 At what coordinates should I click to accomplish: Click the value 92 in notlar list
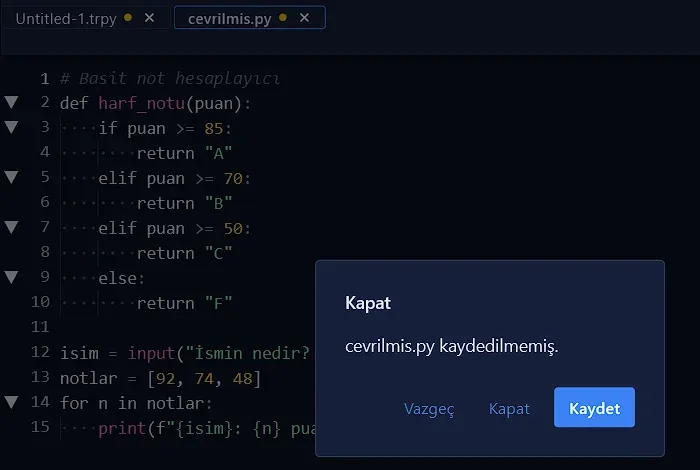pos(166,378)
